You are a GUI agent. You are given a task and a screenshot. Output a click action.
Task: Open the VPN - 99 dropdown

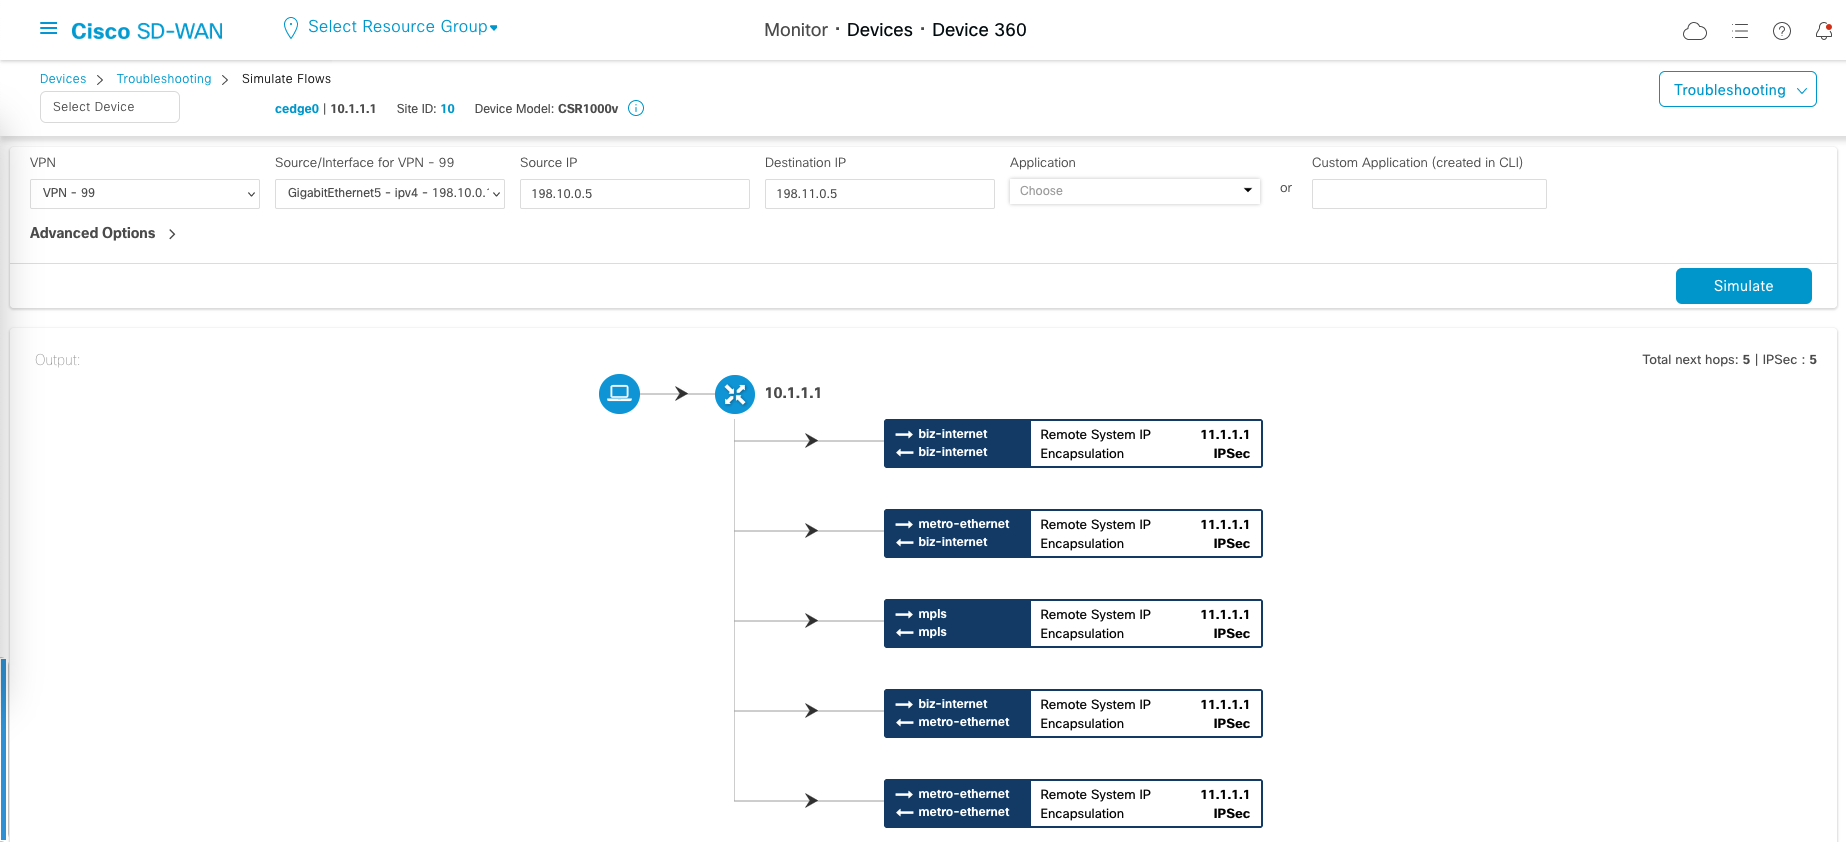[145, 194]
